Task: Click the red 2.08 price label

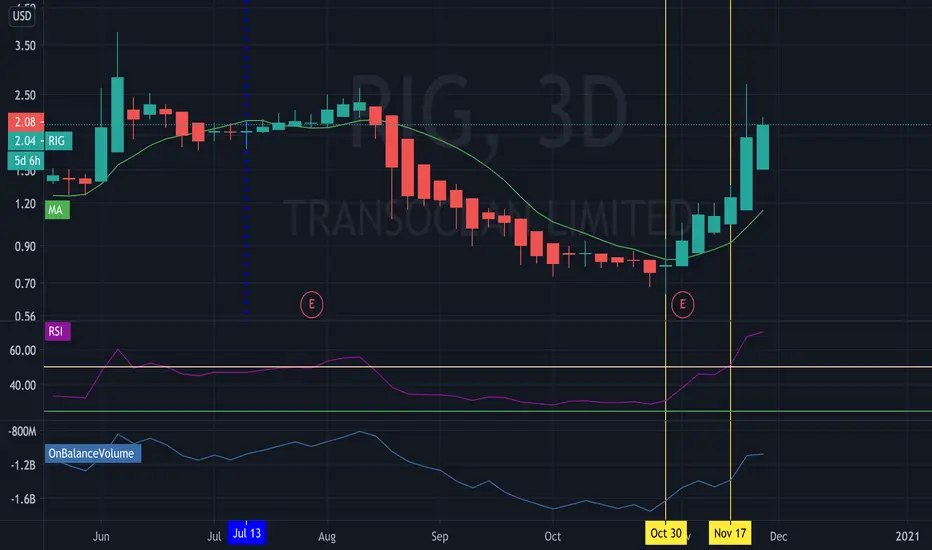Action: (26, 122)
